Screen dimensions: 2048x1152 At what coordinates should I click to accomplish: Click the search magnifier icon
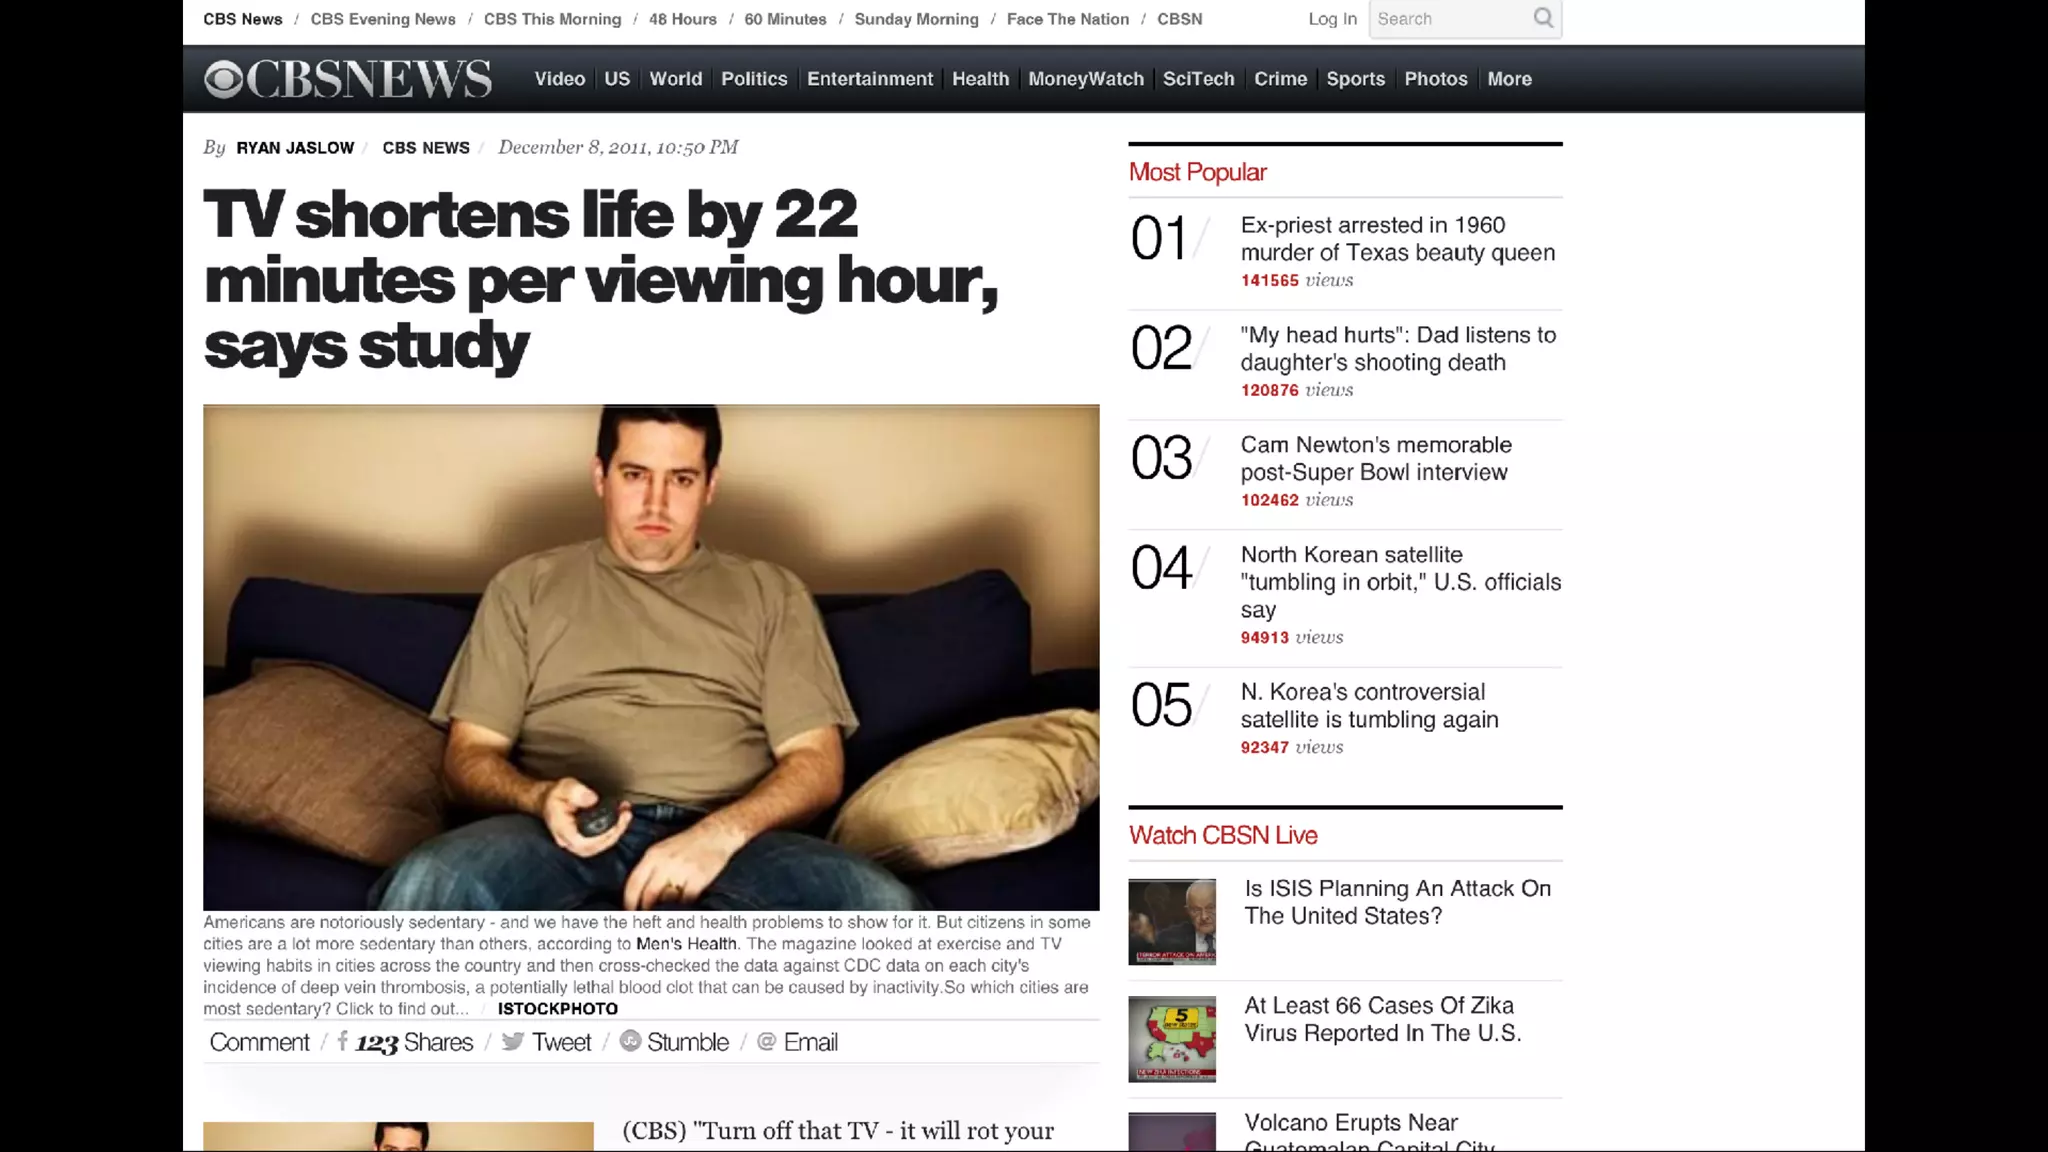[x=1543, y=18]
